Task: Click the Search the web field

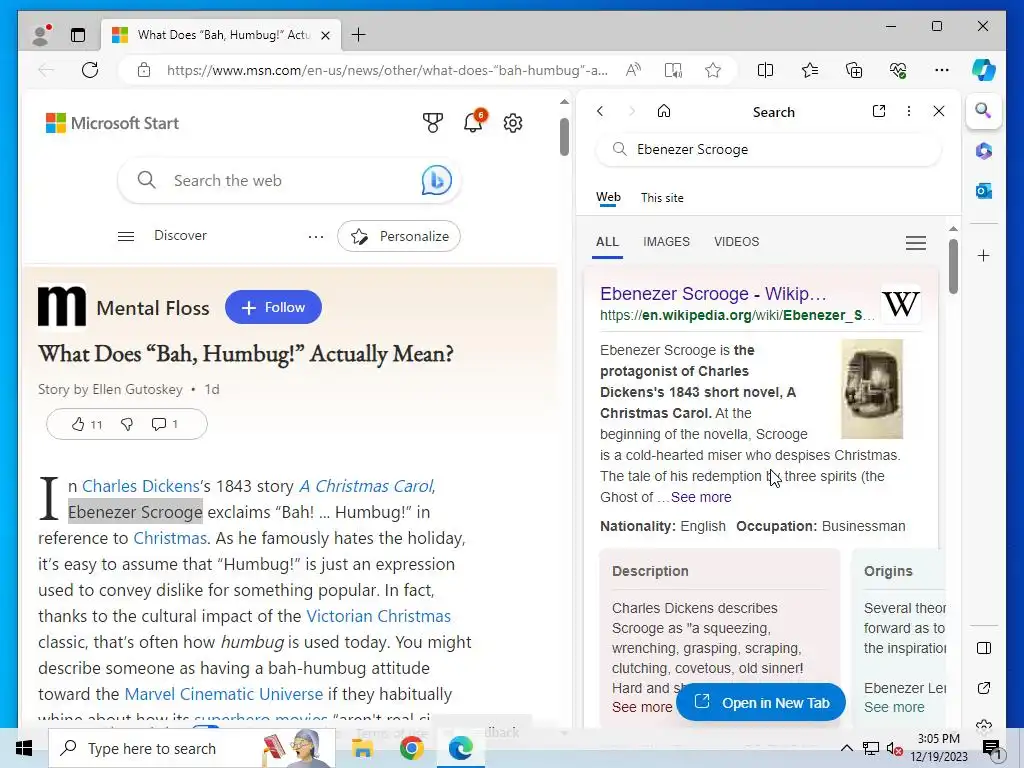Action: (289, 180)
